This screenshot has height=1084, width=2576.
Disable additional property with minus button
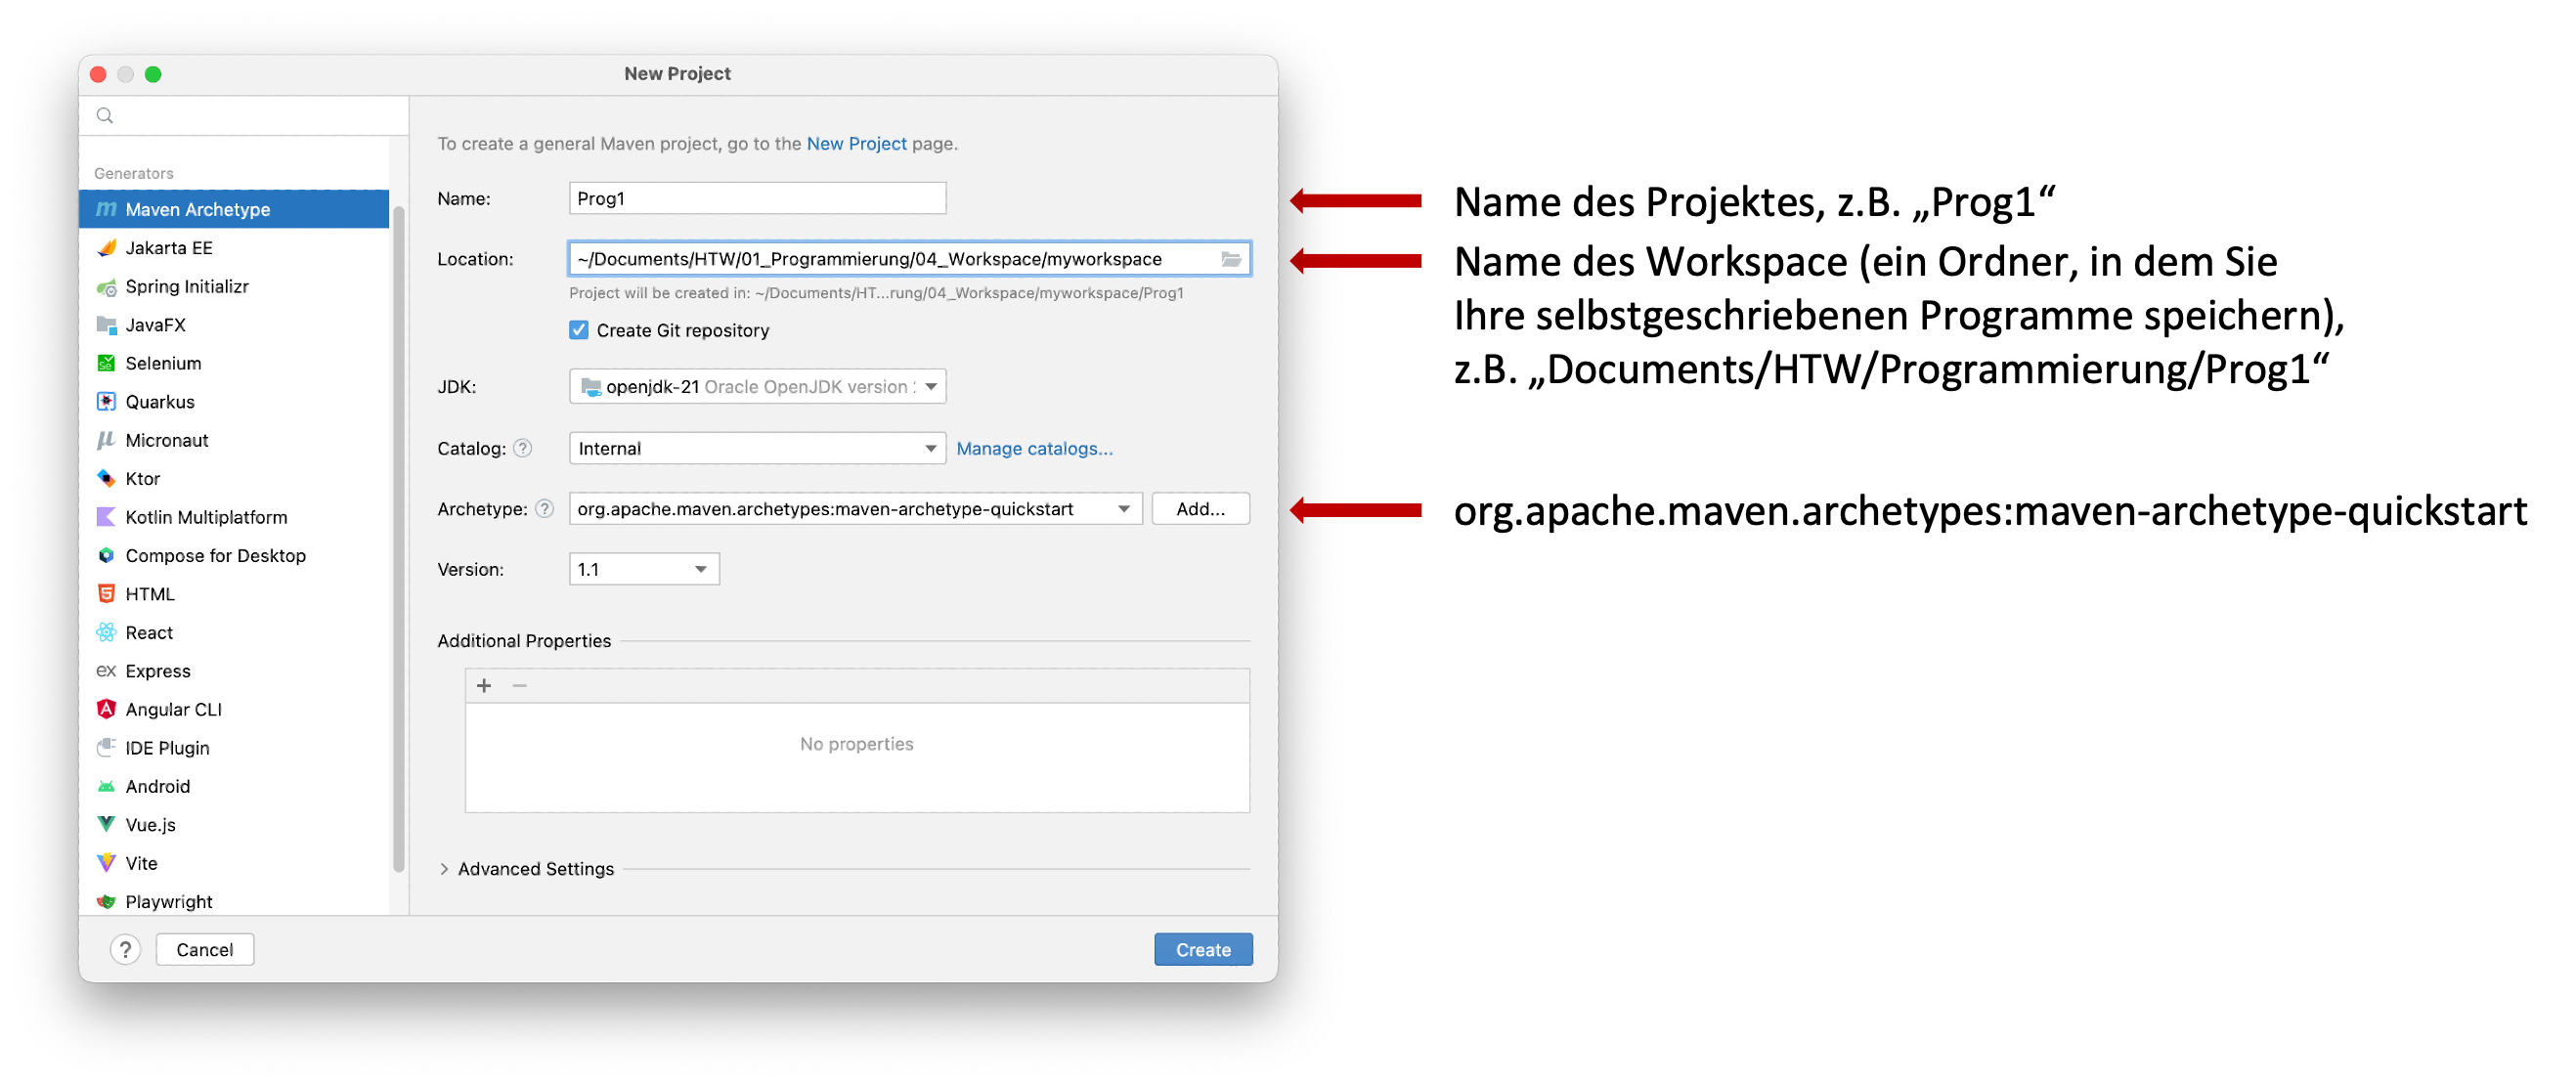point(519,685)
